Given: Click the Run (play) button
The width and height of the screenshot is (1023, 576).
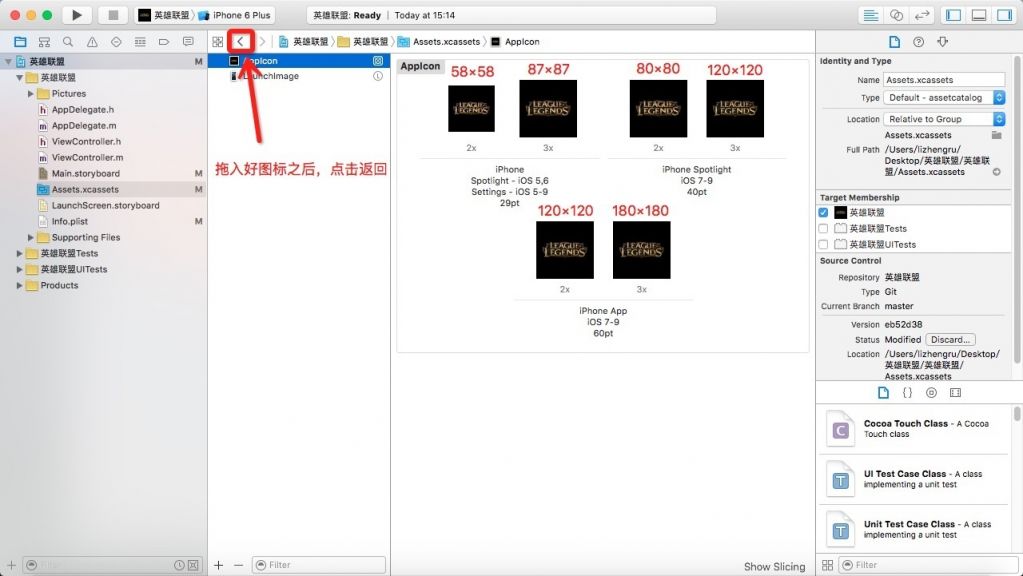Looking at the screenshot, I should 77,15.
